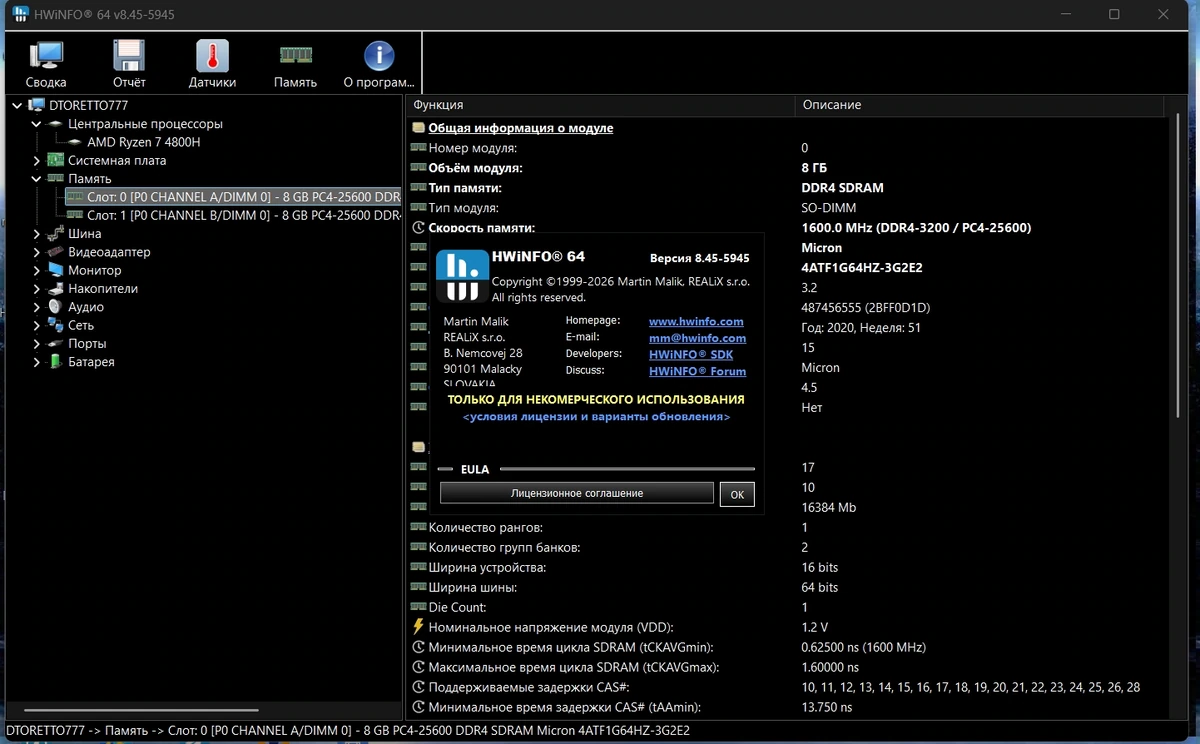1200x744 pixels.
Task: Select Минимальное время задержки CAS# row
Action: (787, 707)
